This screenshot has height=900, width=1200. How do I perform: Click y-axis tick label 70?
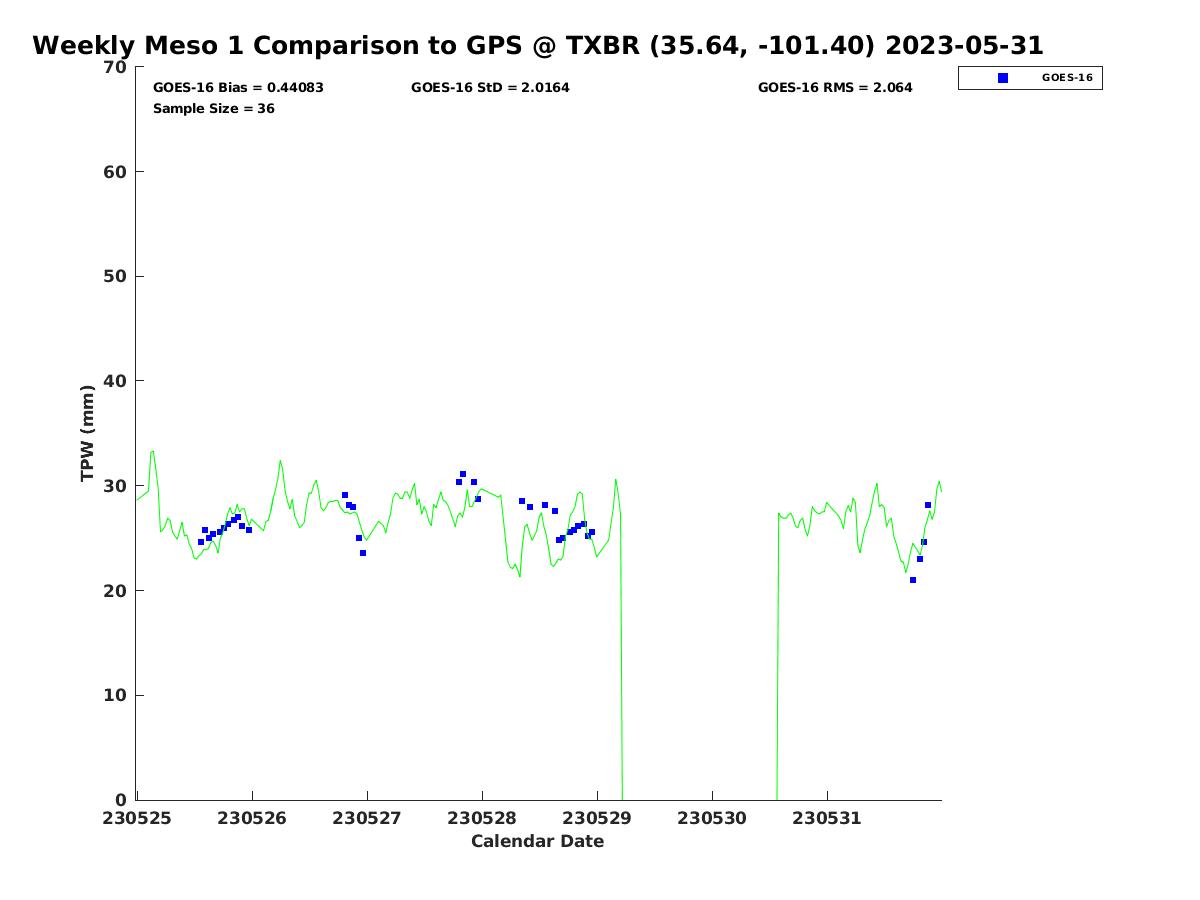(x=116, y=67)
